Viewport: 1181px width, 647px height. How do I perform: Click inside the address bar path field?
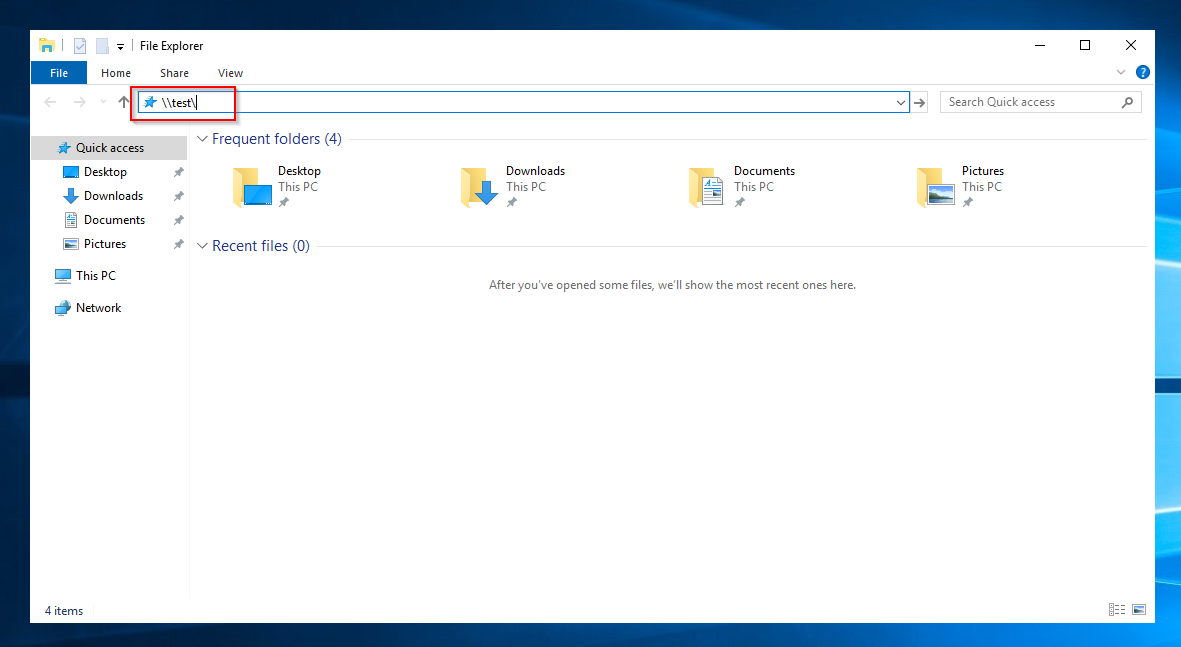tap(523, 102)
